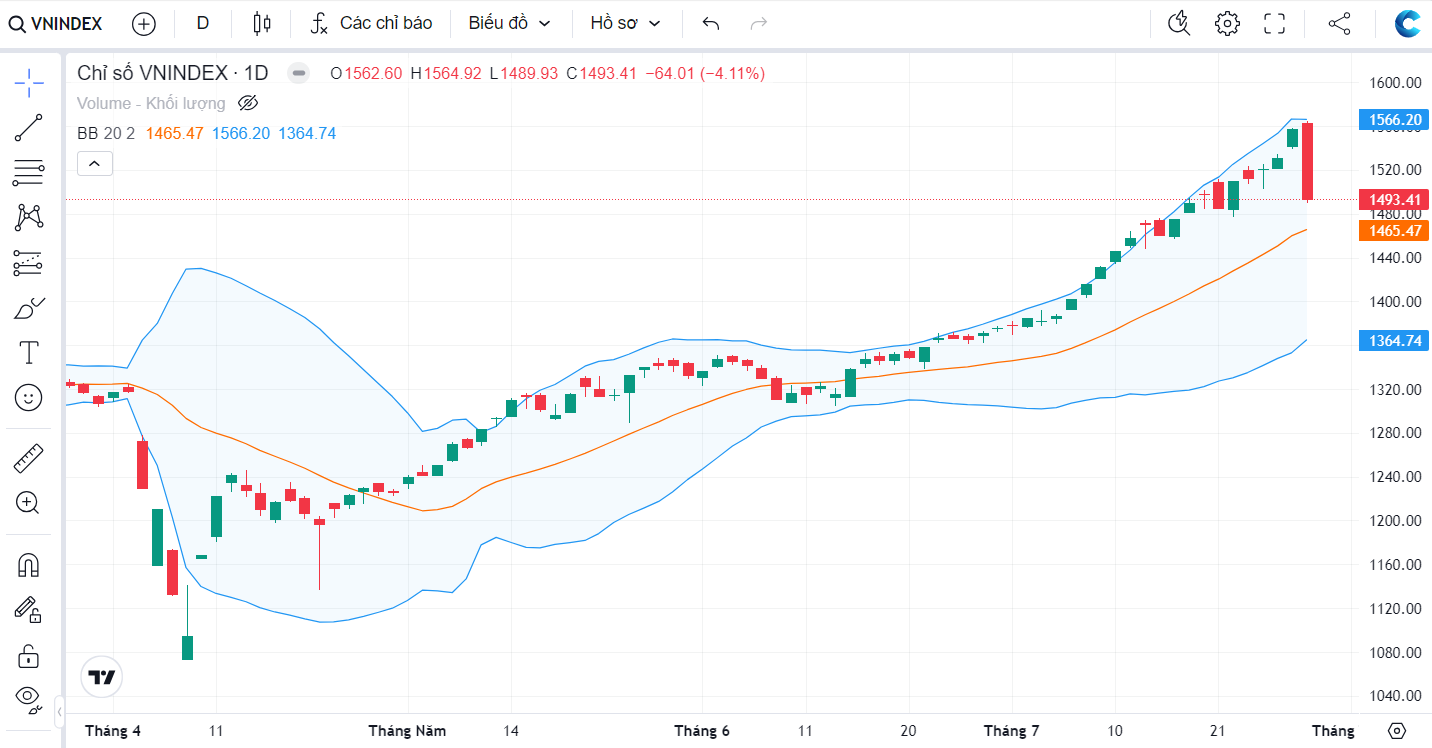Select the ruler measure tool

(x=29, y=458)
